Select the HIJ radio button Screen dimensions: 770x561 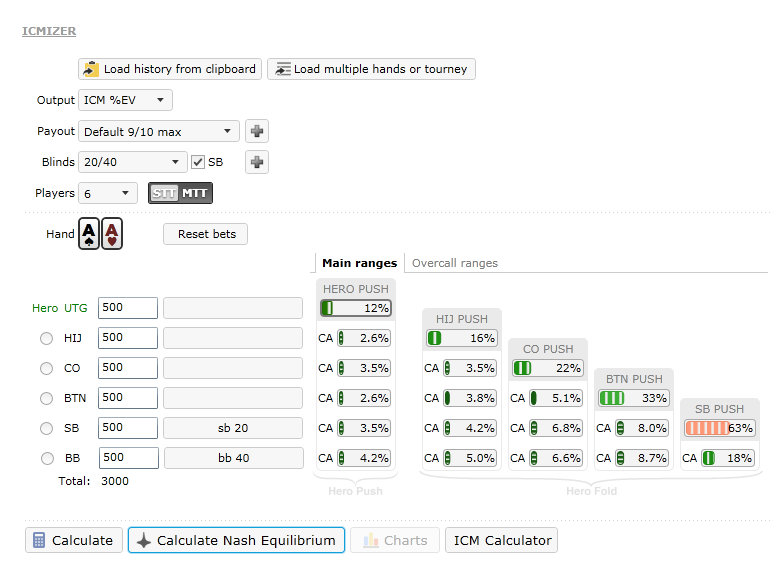point(47,338)
